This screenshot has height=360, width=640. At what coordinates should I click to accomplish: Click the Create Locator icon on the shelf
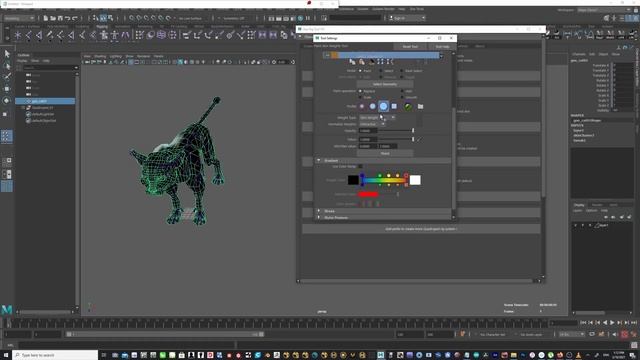pyautogui.click(x=18, y=36)
